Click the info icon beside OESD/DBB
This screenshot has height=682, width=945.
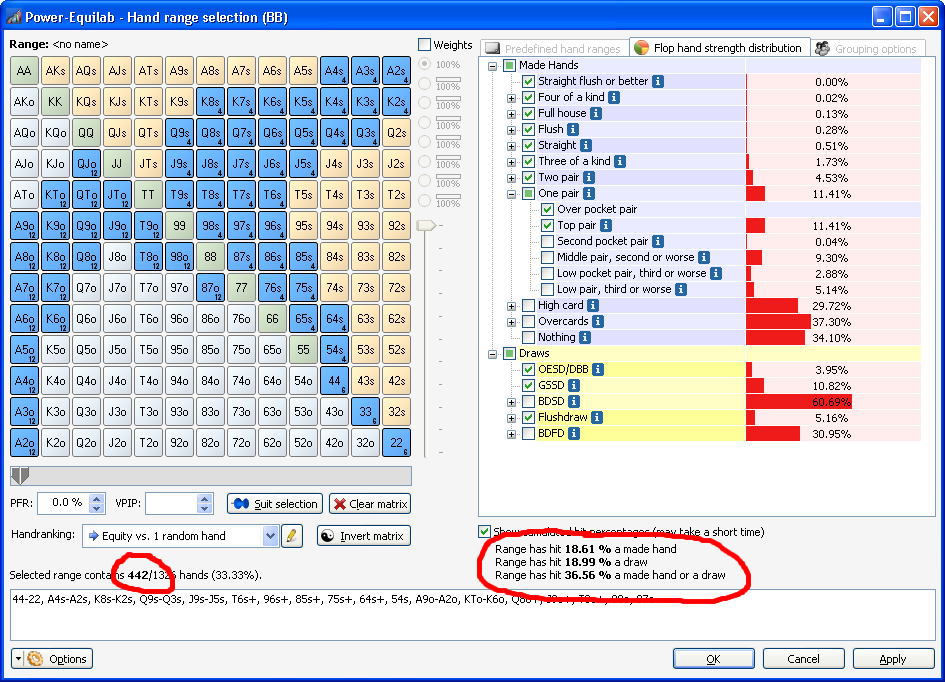point(598,369)
